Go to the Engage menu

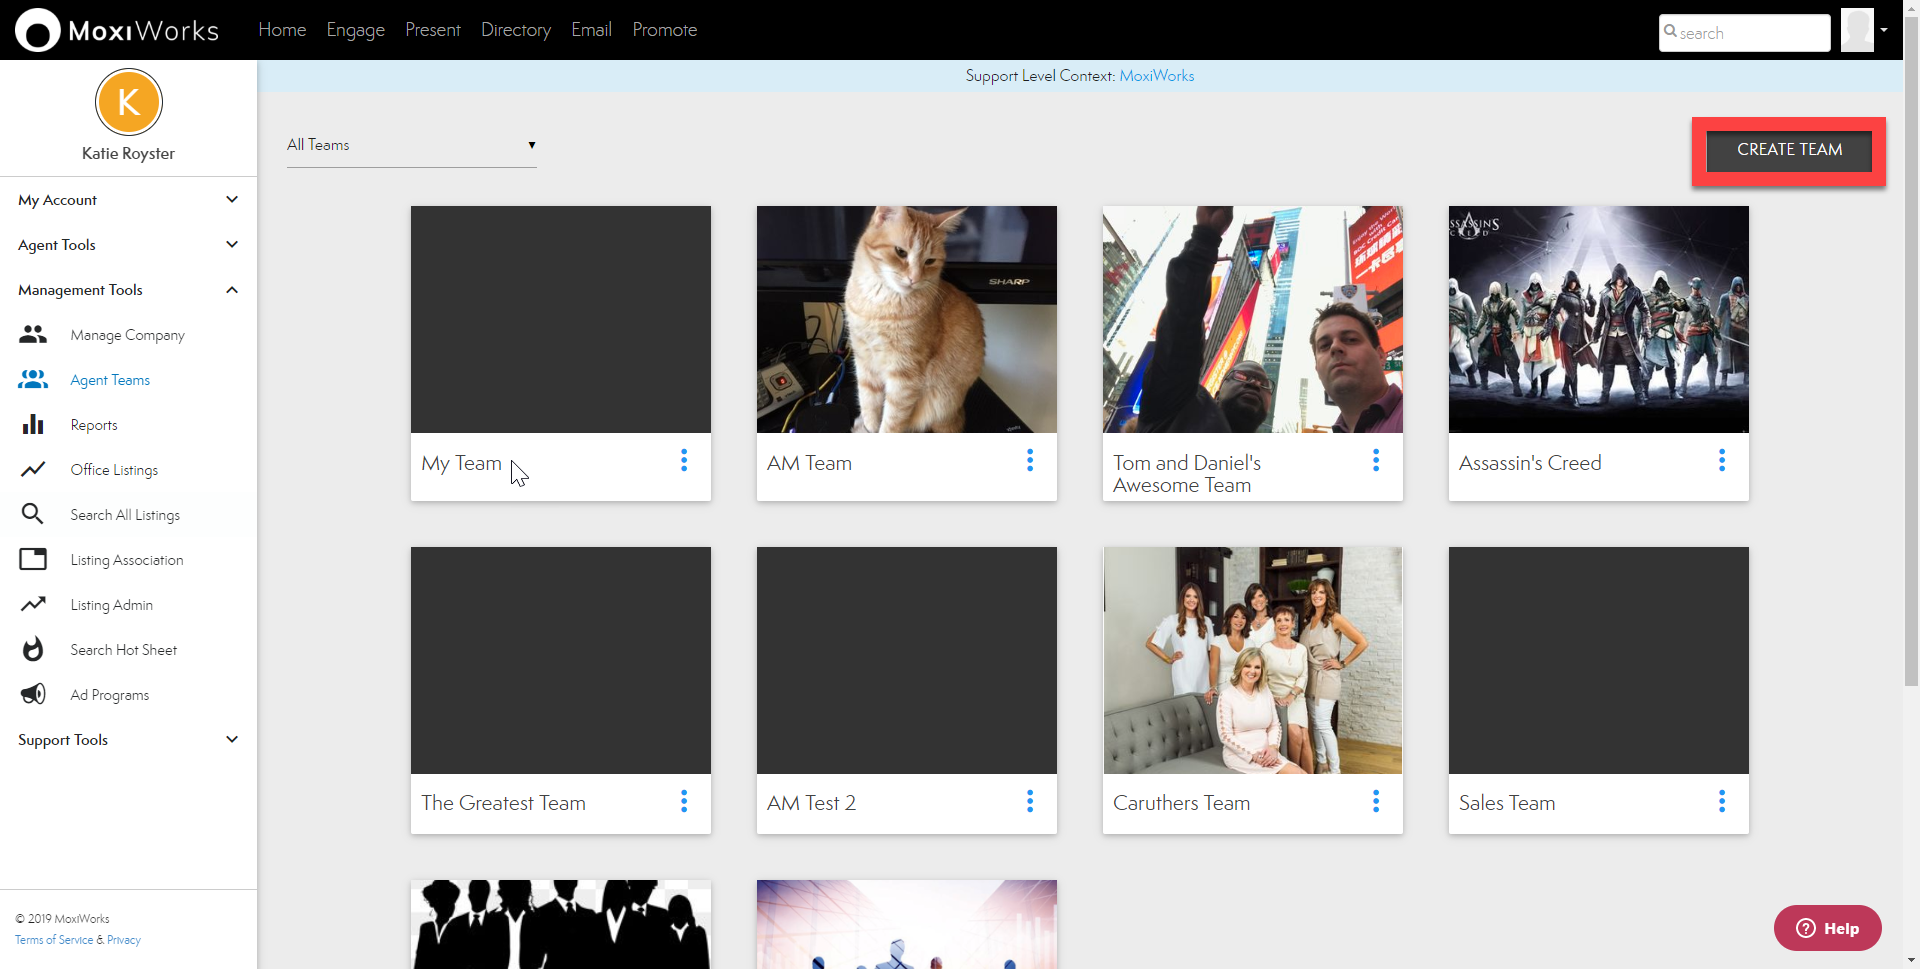tap(355, 30)
